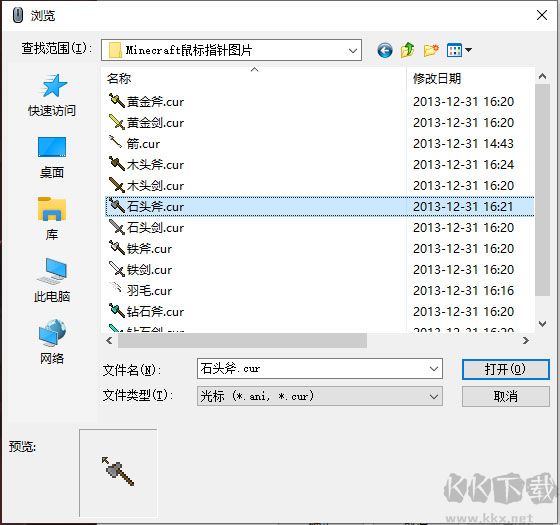Click the 钻石斧.cur axe icon
The height and width of the screenshot is (525, 560).
116,311
